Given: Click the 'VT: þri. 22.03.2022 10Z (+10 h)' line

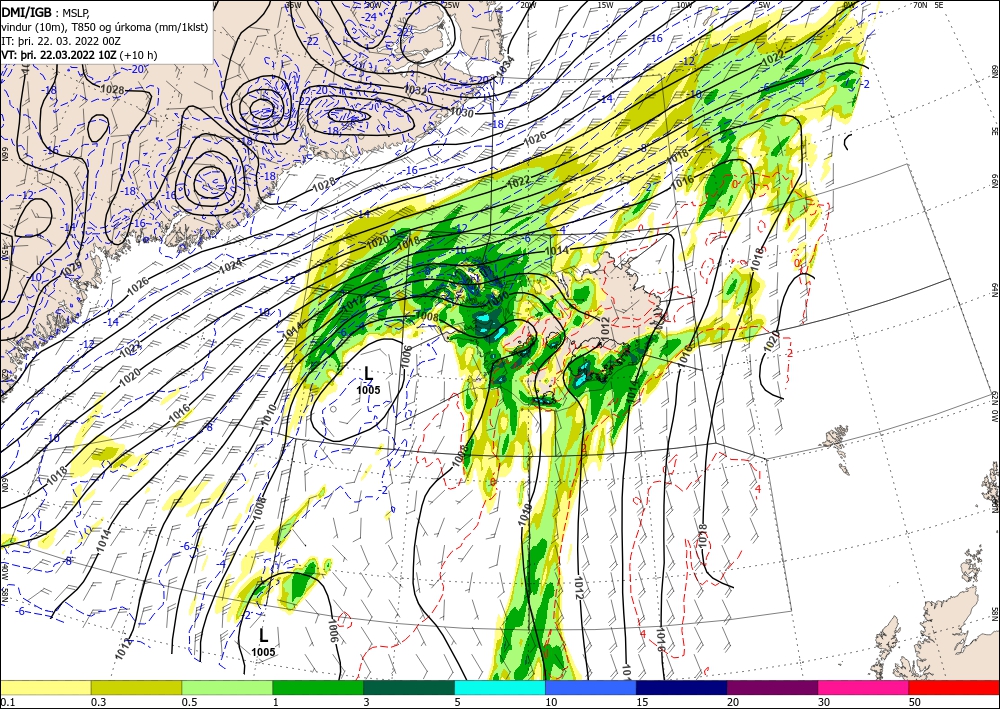Looking at the screenshot, I should click(x=79, y=55).
